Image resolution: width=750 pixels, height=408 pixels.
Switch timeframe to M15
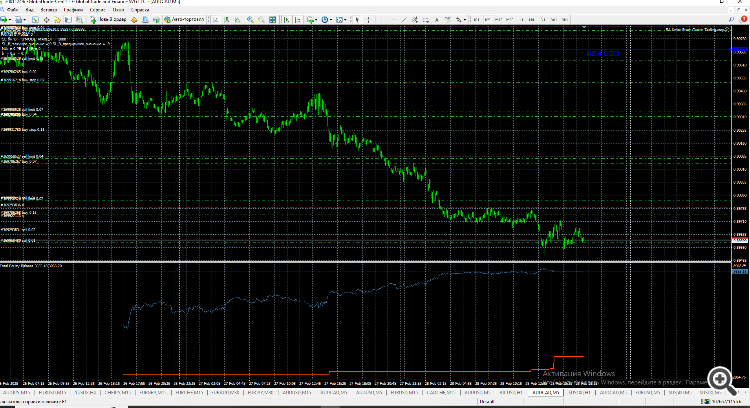pos(498,20)
